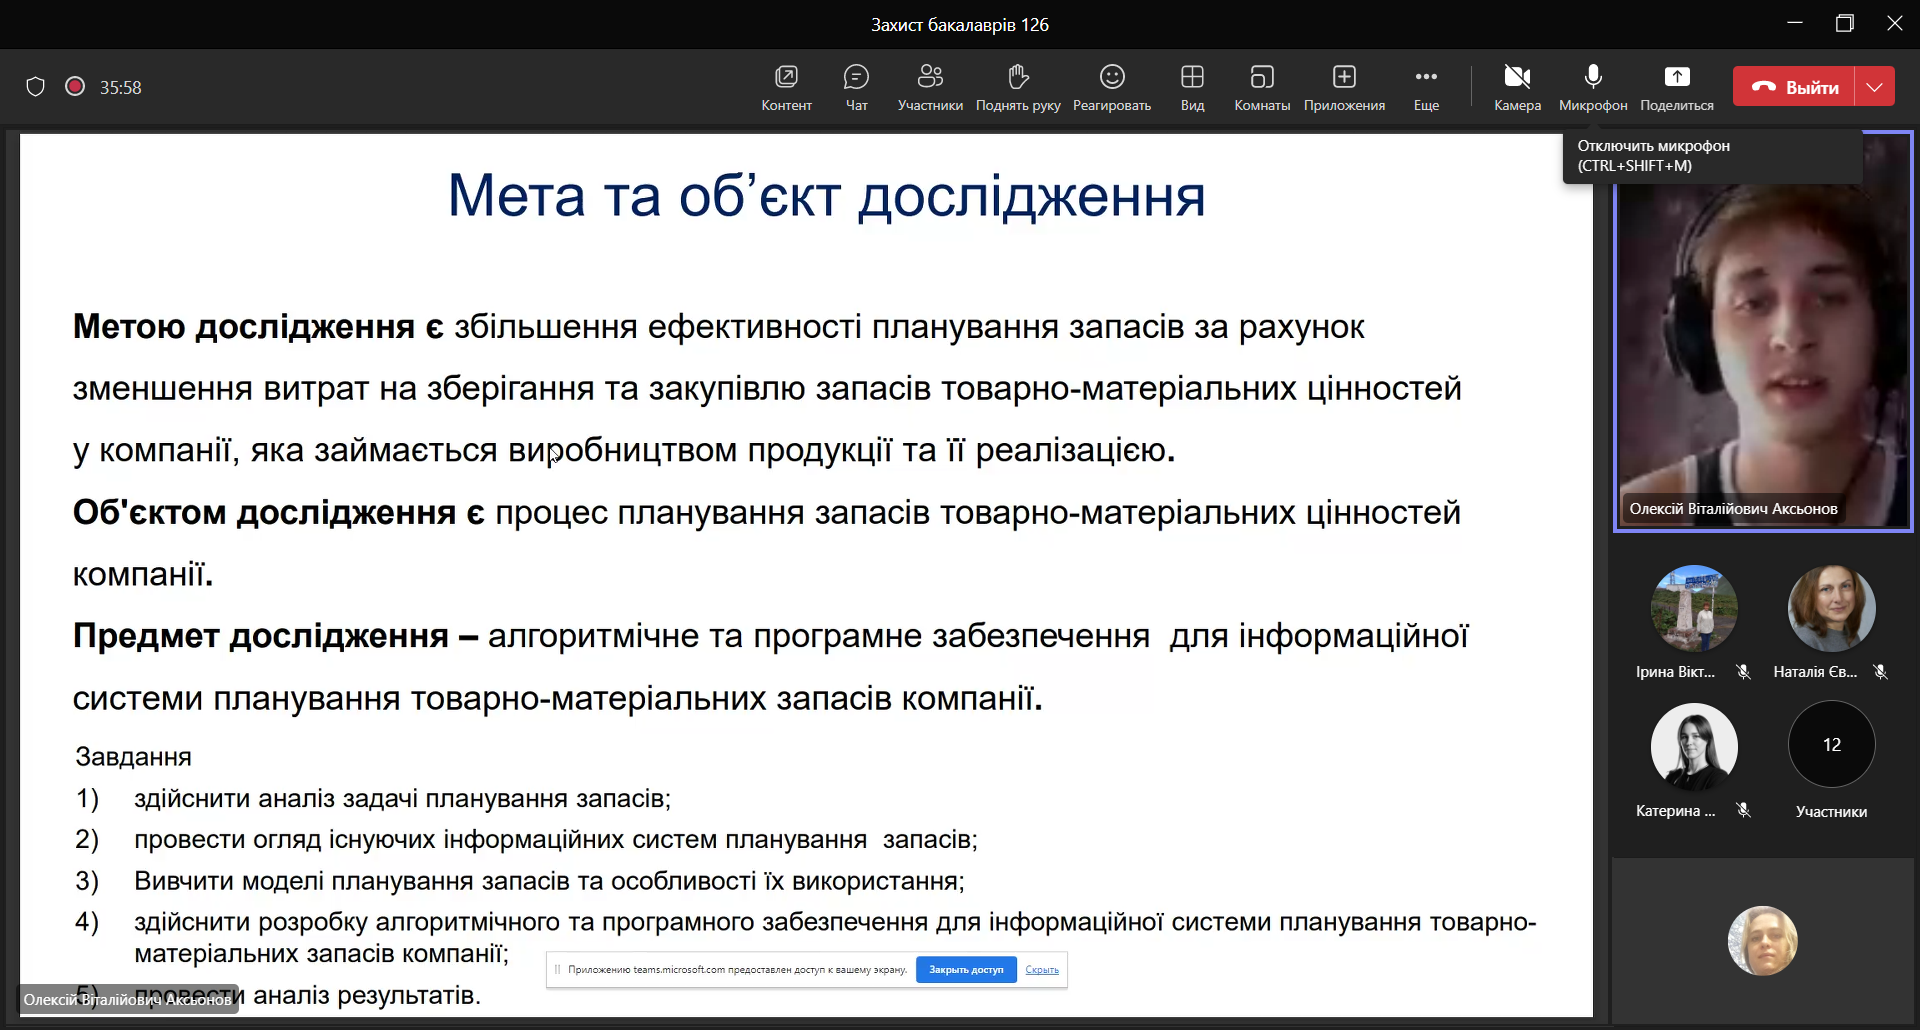Viewport: 1920px width, 1030px height.
Task: Open the Еще more options menu
Action: tap(1426, 87)
